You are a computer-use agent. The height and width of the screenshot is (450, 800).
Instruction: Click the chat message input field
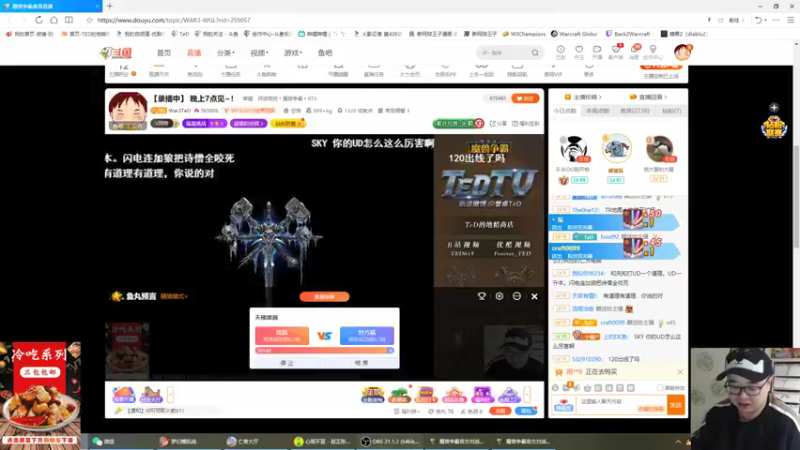click(621, 405)
